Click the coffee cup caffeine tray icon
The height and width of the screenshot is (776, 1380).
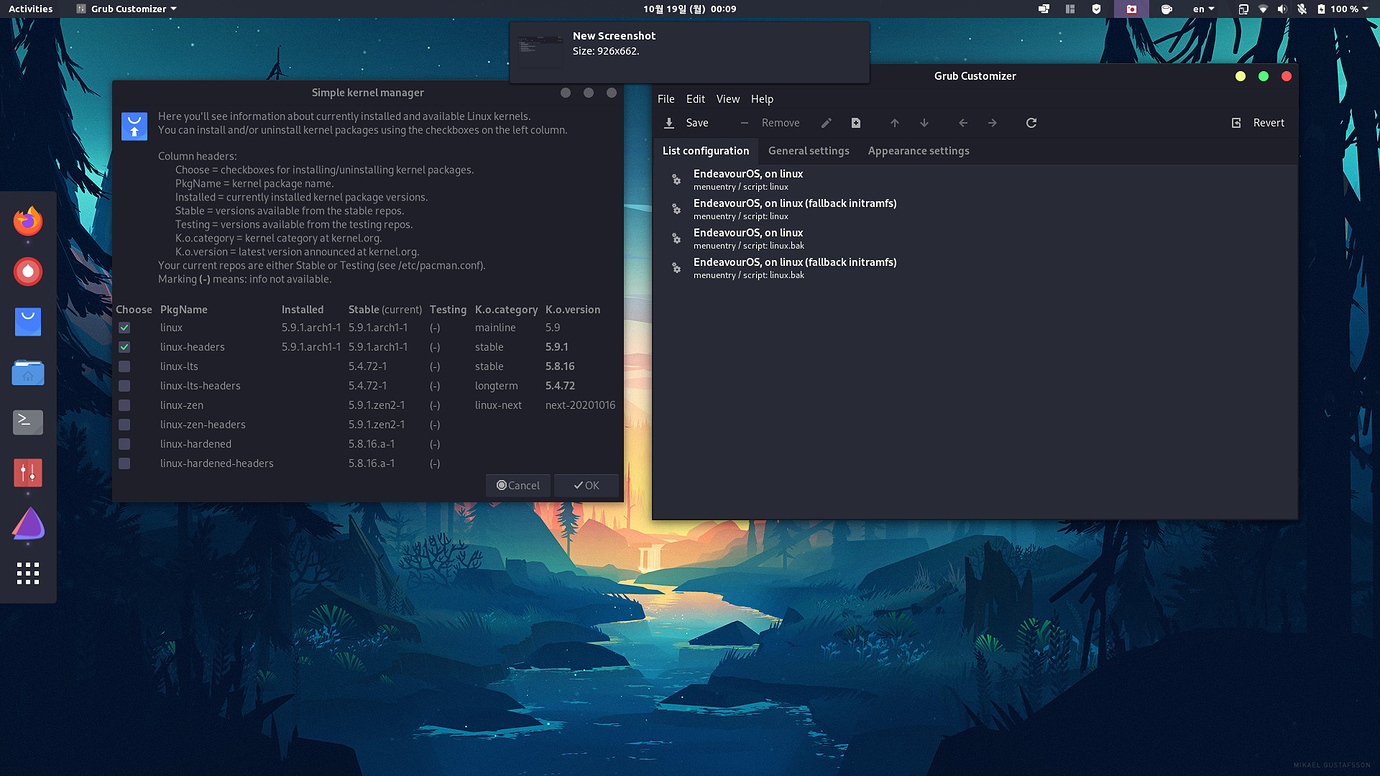pos(1166,9)
